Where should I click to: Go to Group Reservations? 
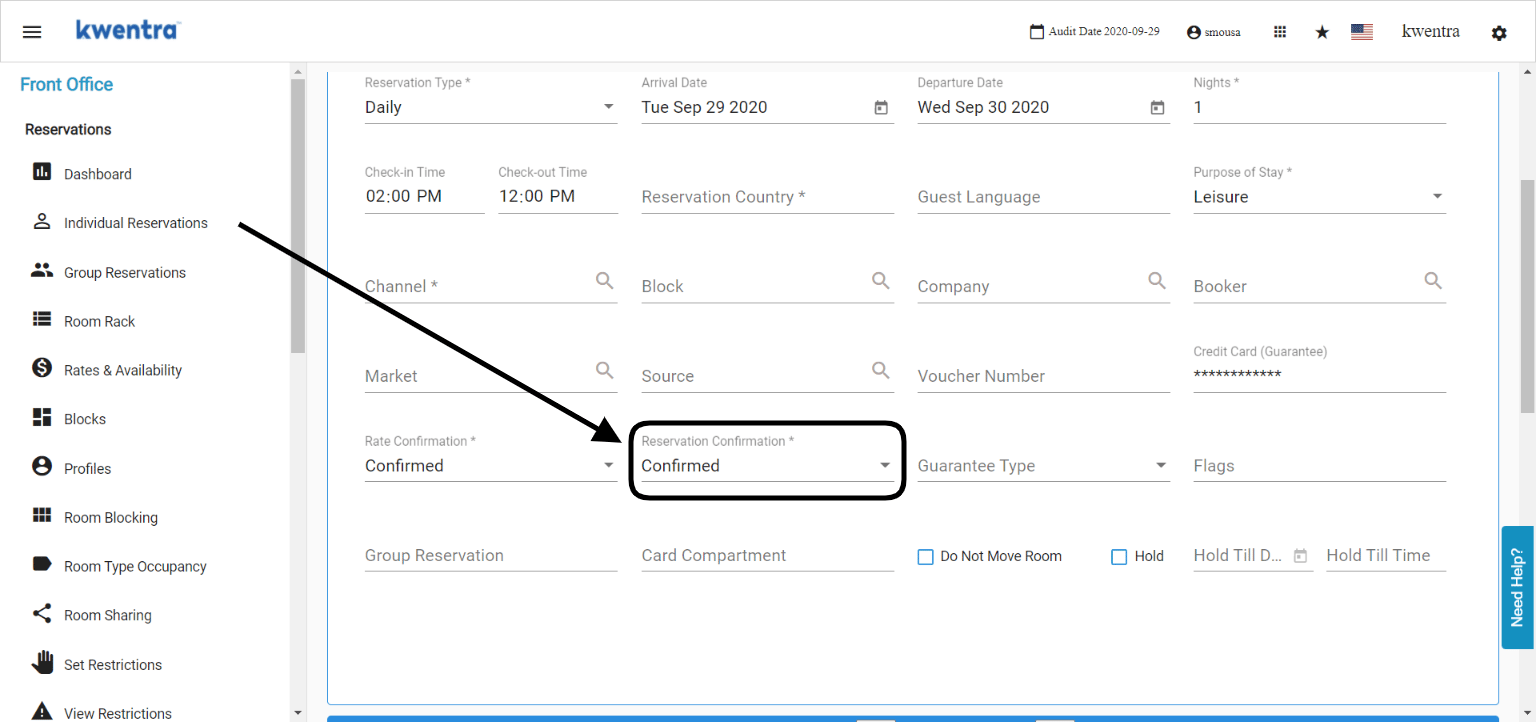(x=125, y=272)
